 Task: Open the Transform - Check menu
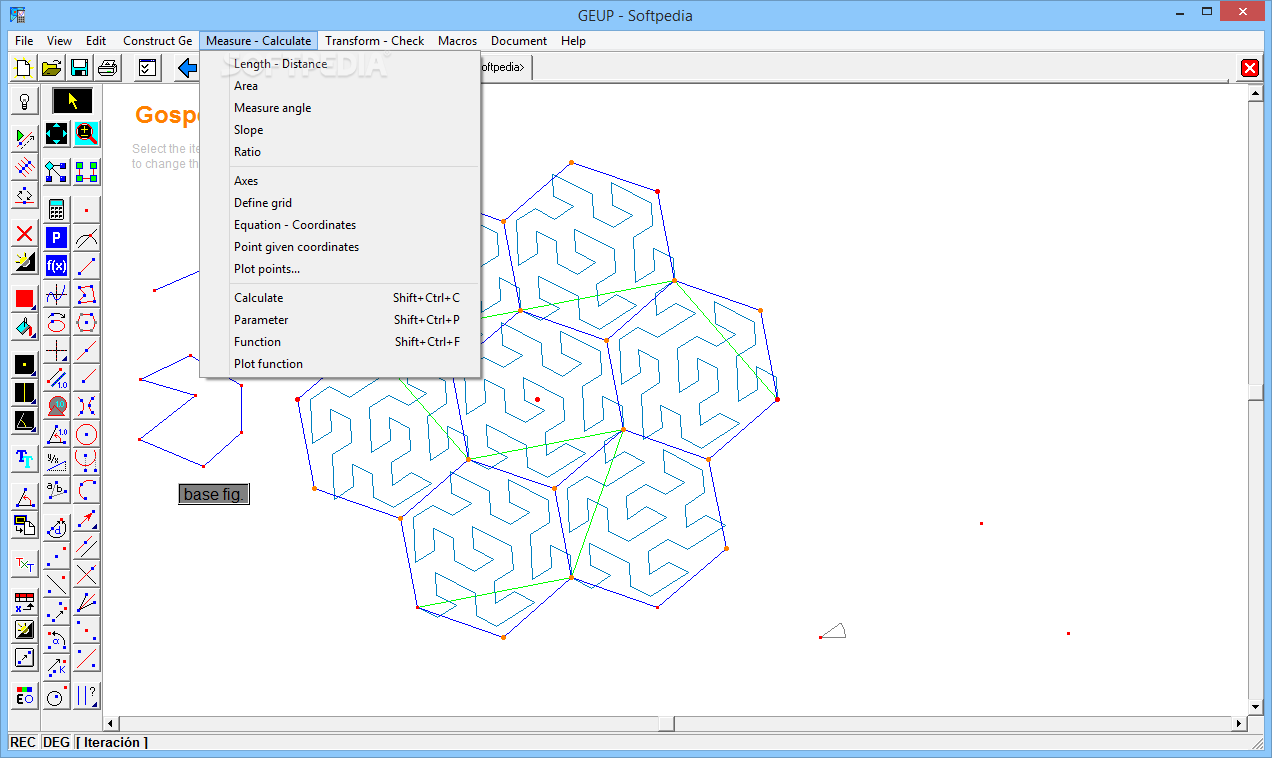[375, 41]
